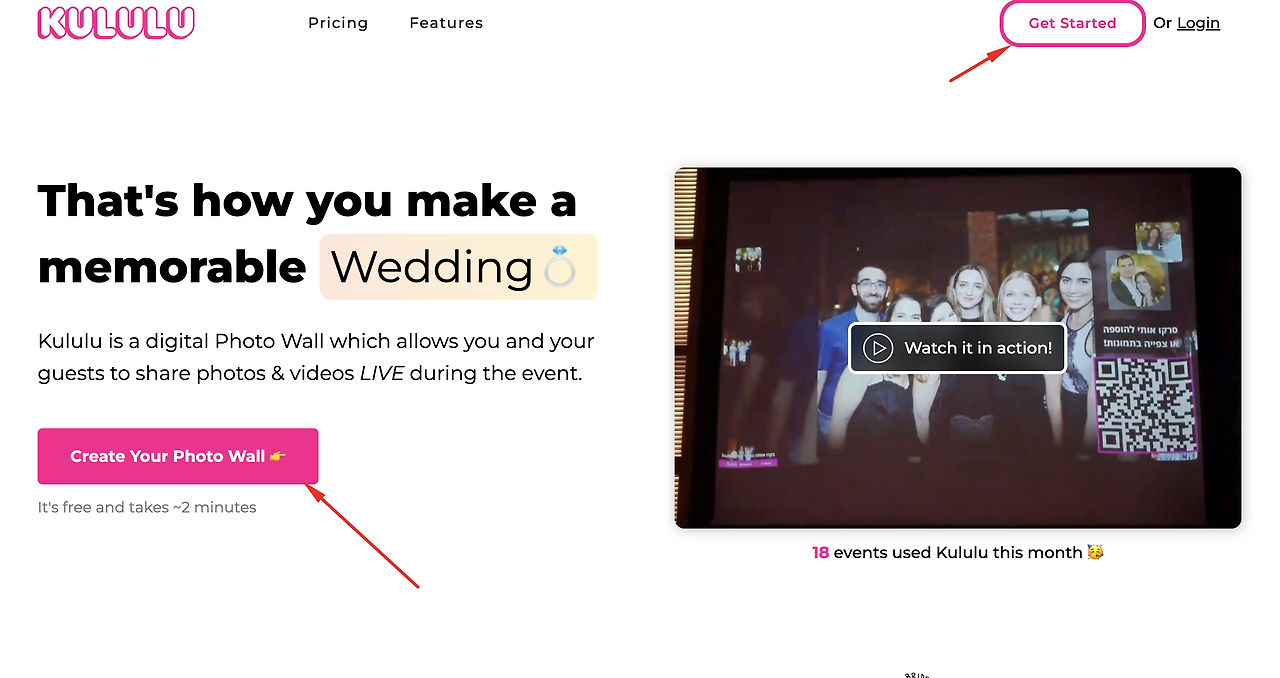Click the "It's free and takes ~2 minutes" text

pos(147,507)
